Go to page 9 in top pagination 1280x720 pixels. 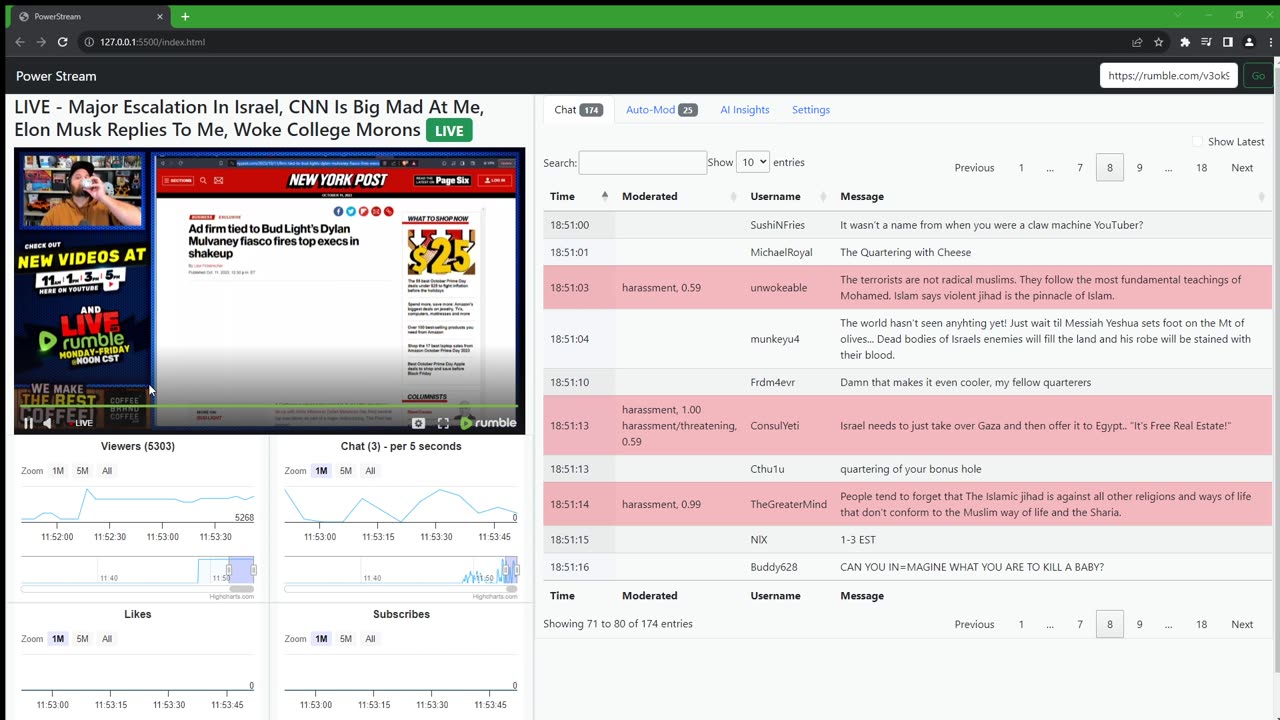tap(1139, 168)
